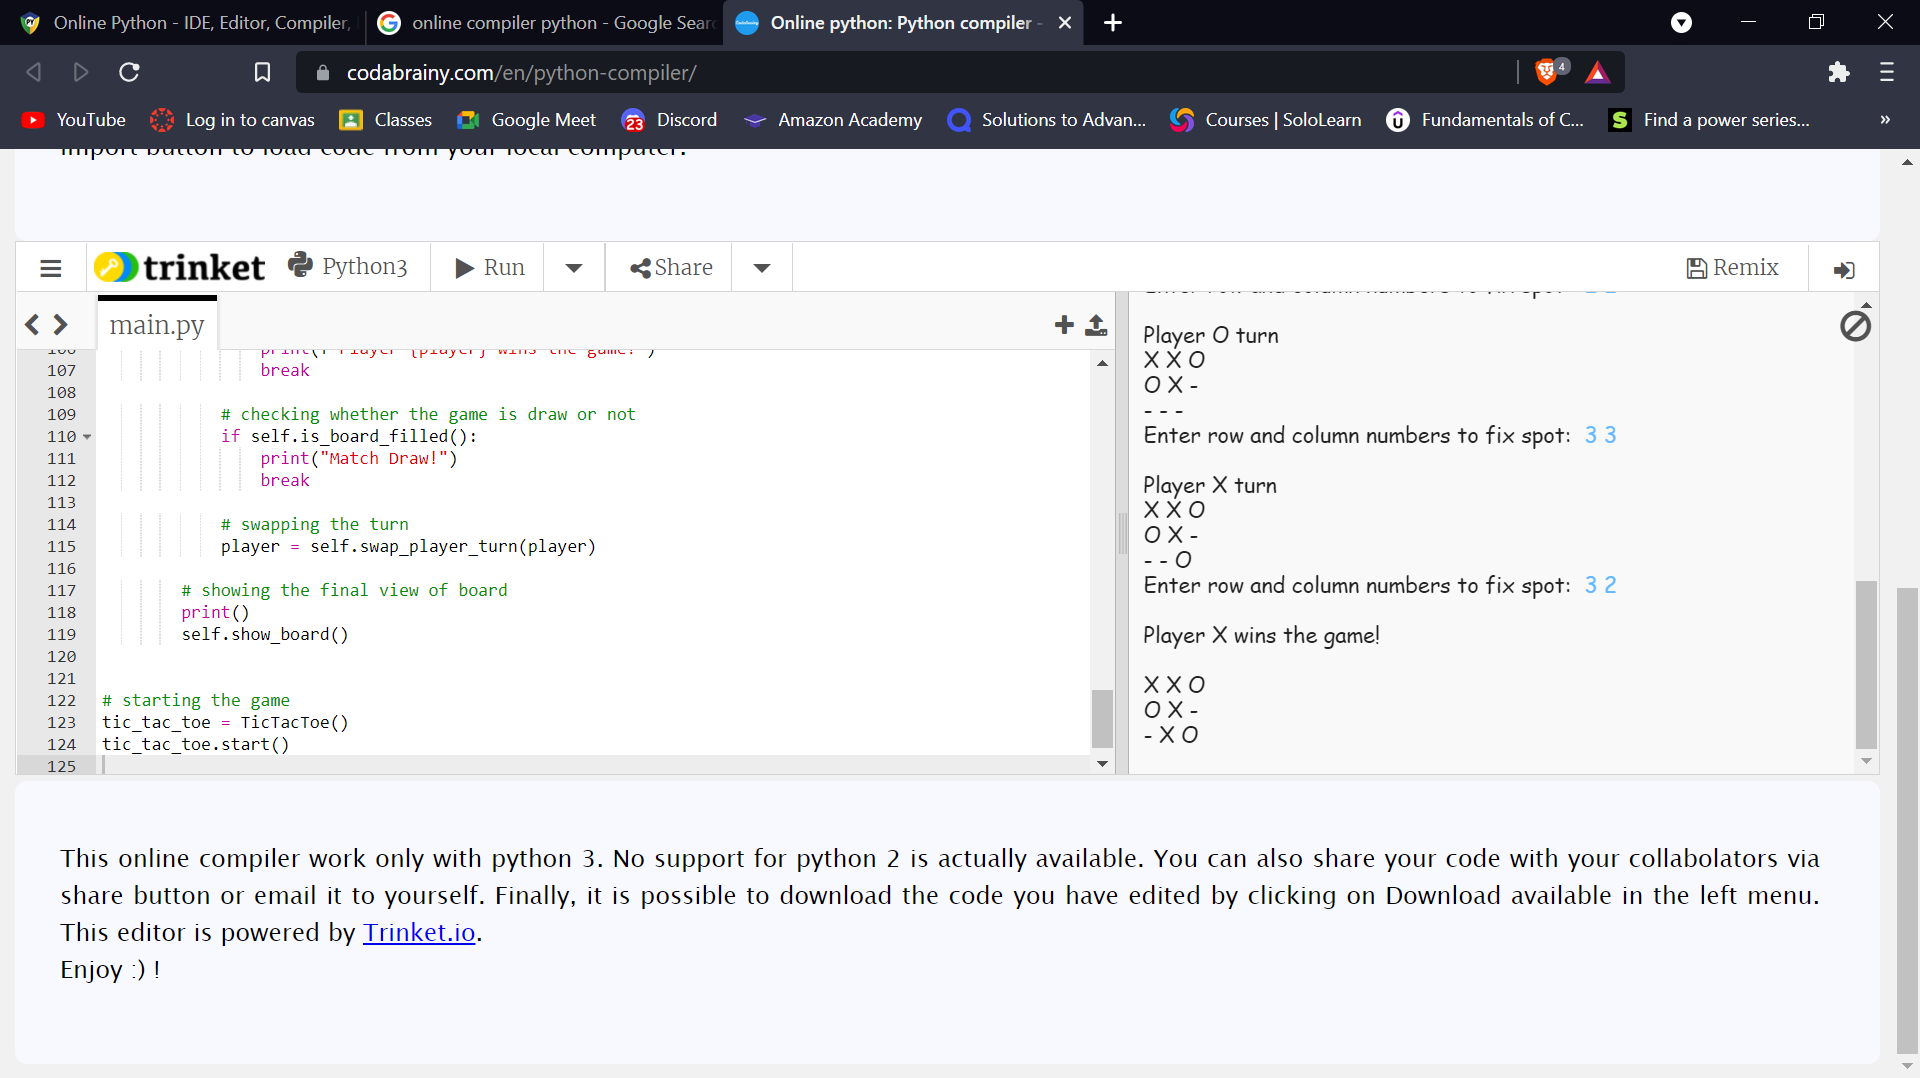Switch to Online Python IDE browser tab
The height and width of the screenshot is (1078, 1920).
[x=189, y=22]
